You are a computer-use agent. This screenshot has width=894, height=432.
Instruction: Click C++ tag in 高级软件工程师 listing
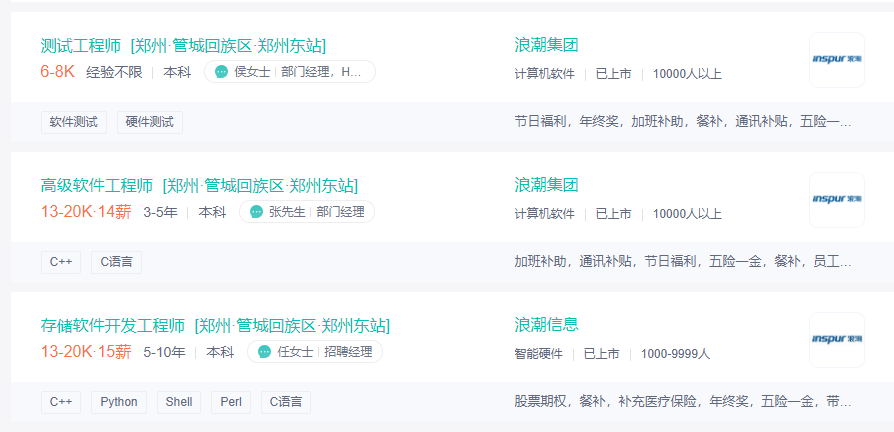pyautogui.click(x=61, y=262)
